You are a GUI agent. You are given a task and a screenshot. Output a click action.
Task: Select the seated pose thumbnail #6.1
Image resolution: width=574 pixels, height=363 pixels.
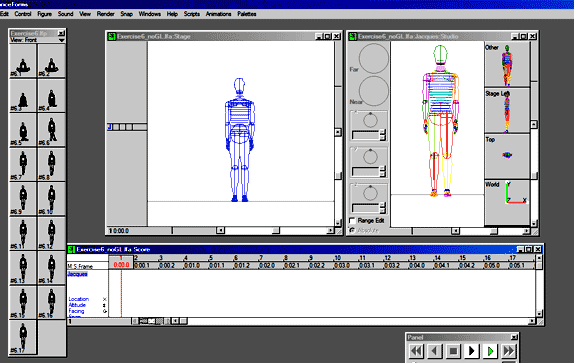pyautogui.click(x=23, y=61)
